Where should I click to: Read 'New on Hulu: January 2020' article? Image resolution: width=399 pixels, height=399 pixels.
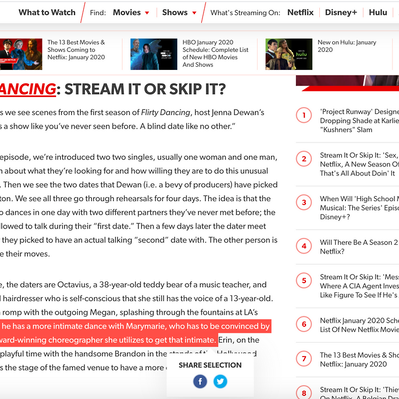(x=347, y=46)
